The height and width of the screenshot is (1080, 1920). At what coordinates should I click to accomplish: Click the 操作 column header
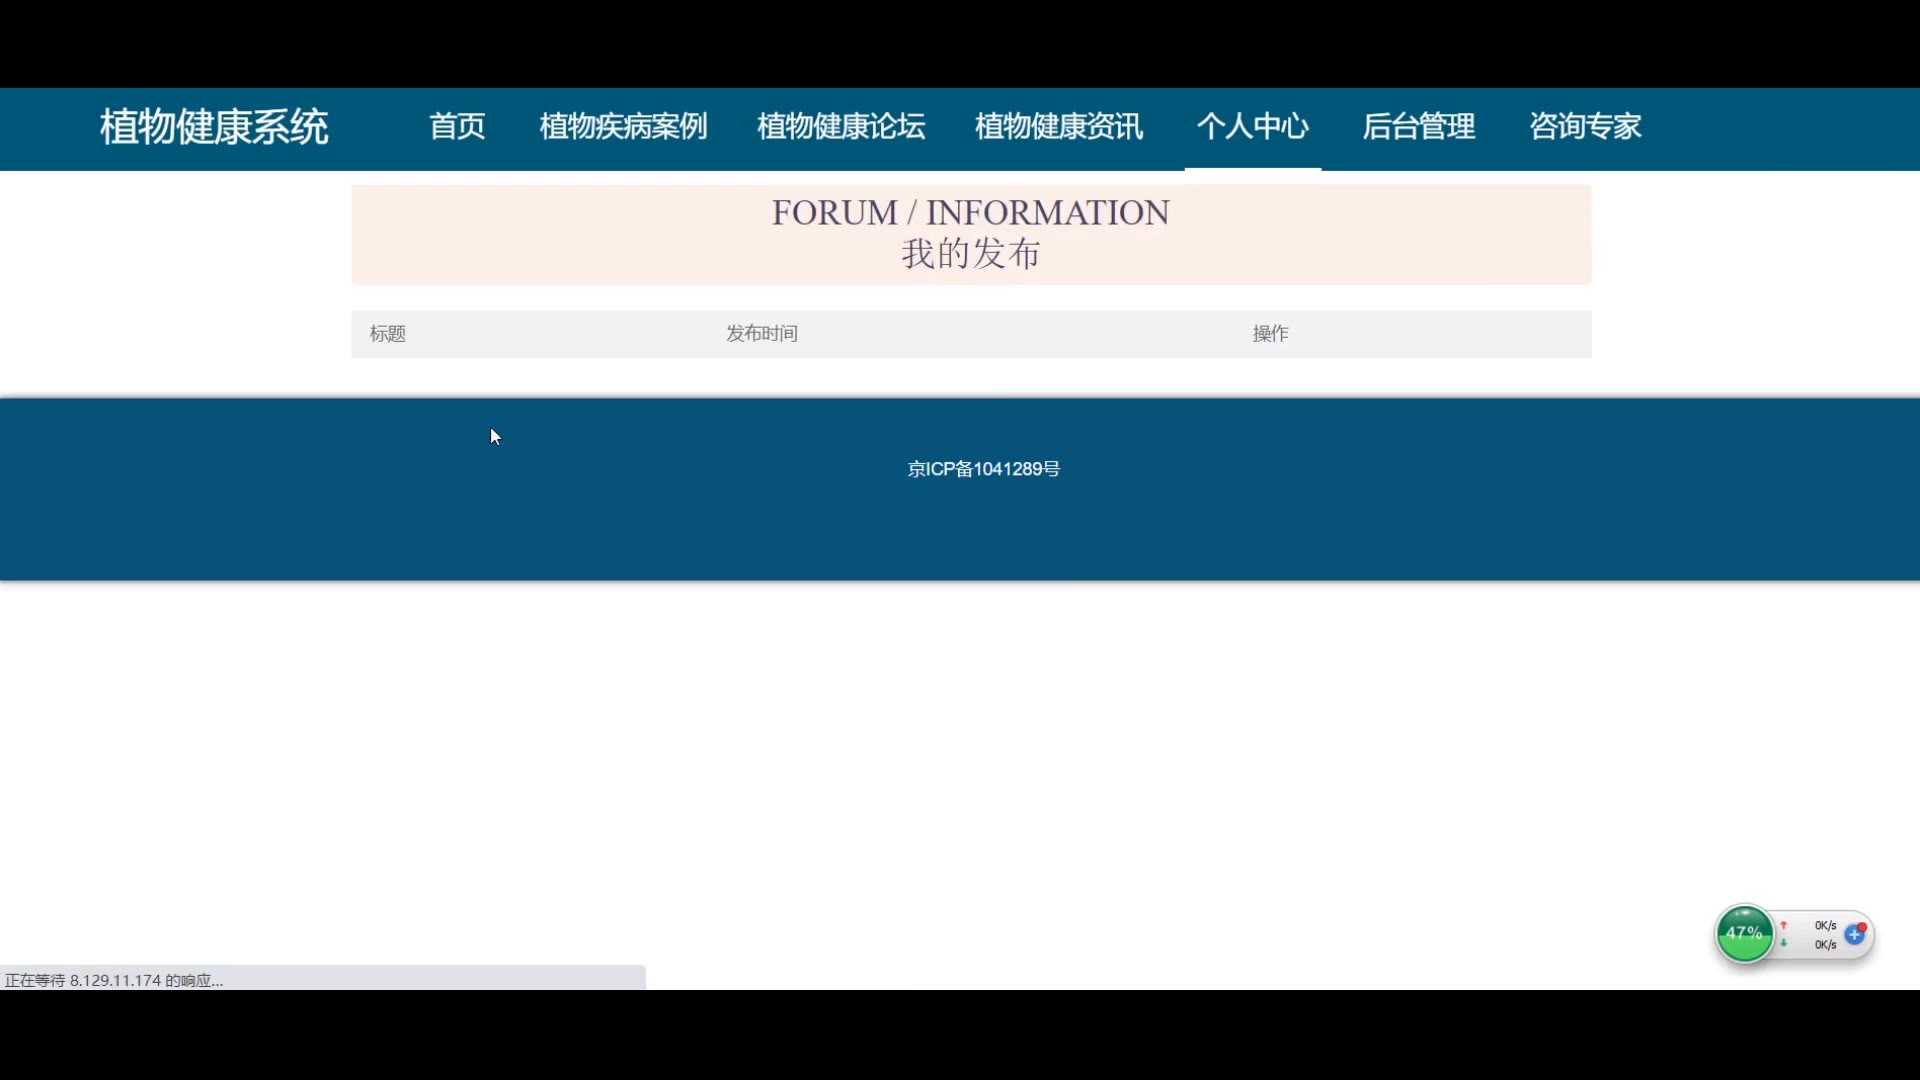coord(1270,334)
